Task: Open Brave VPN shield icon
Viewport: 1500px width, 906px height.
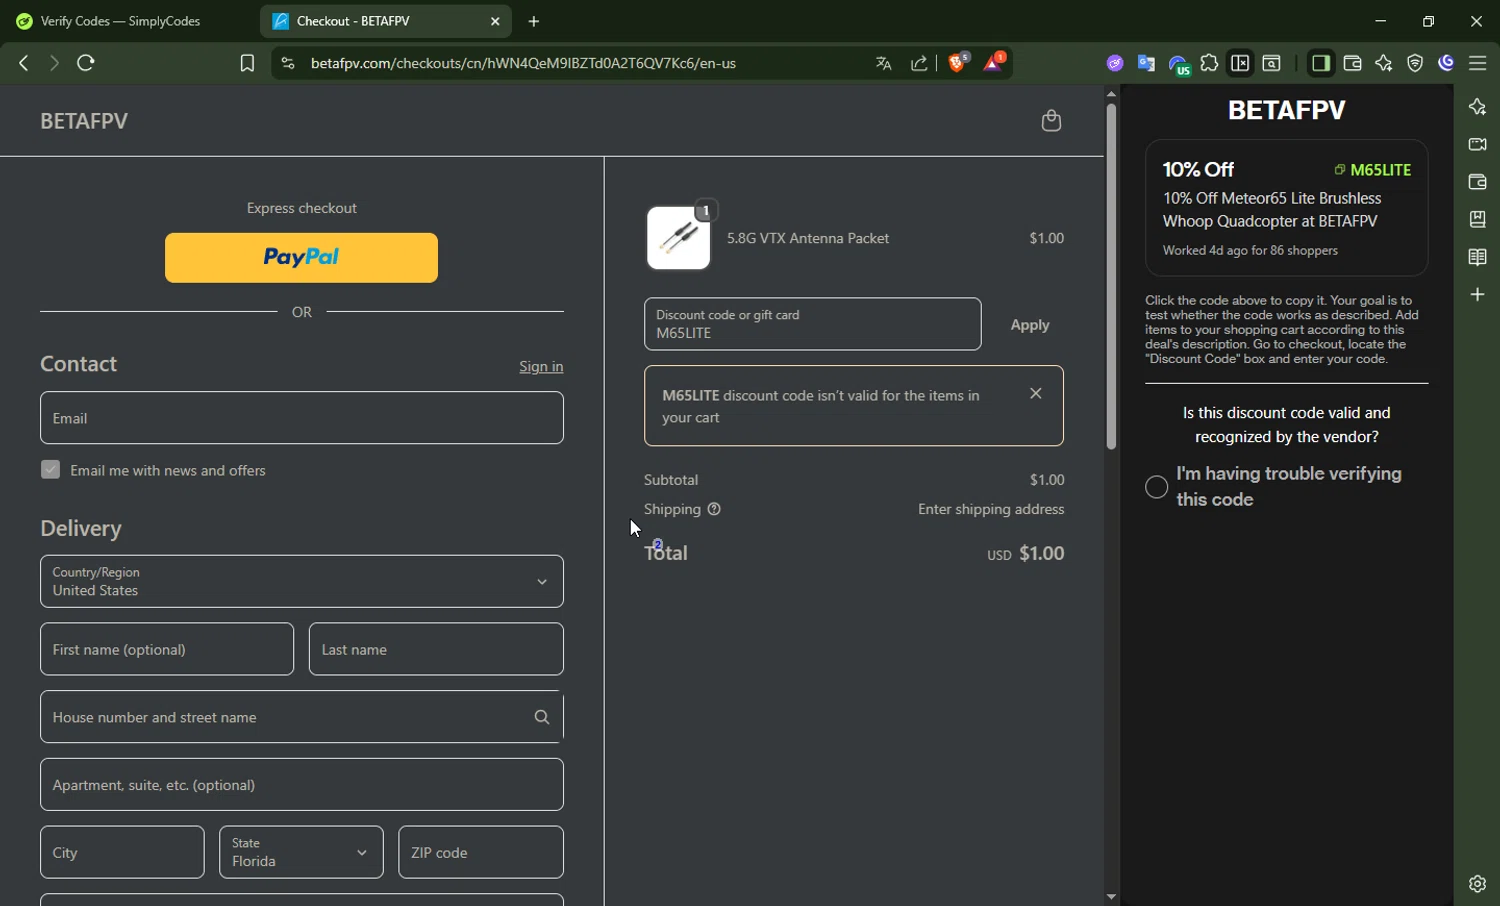Action: [x=1415, y=63]
